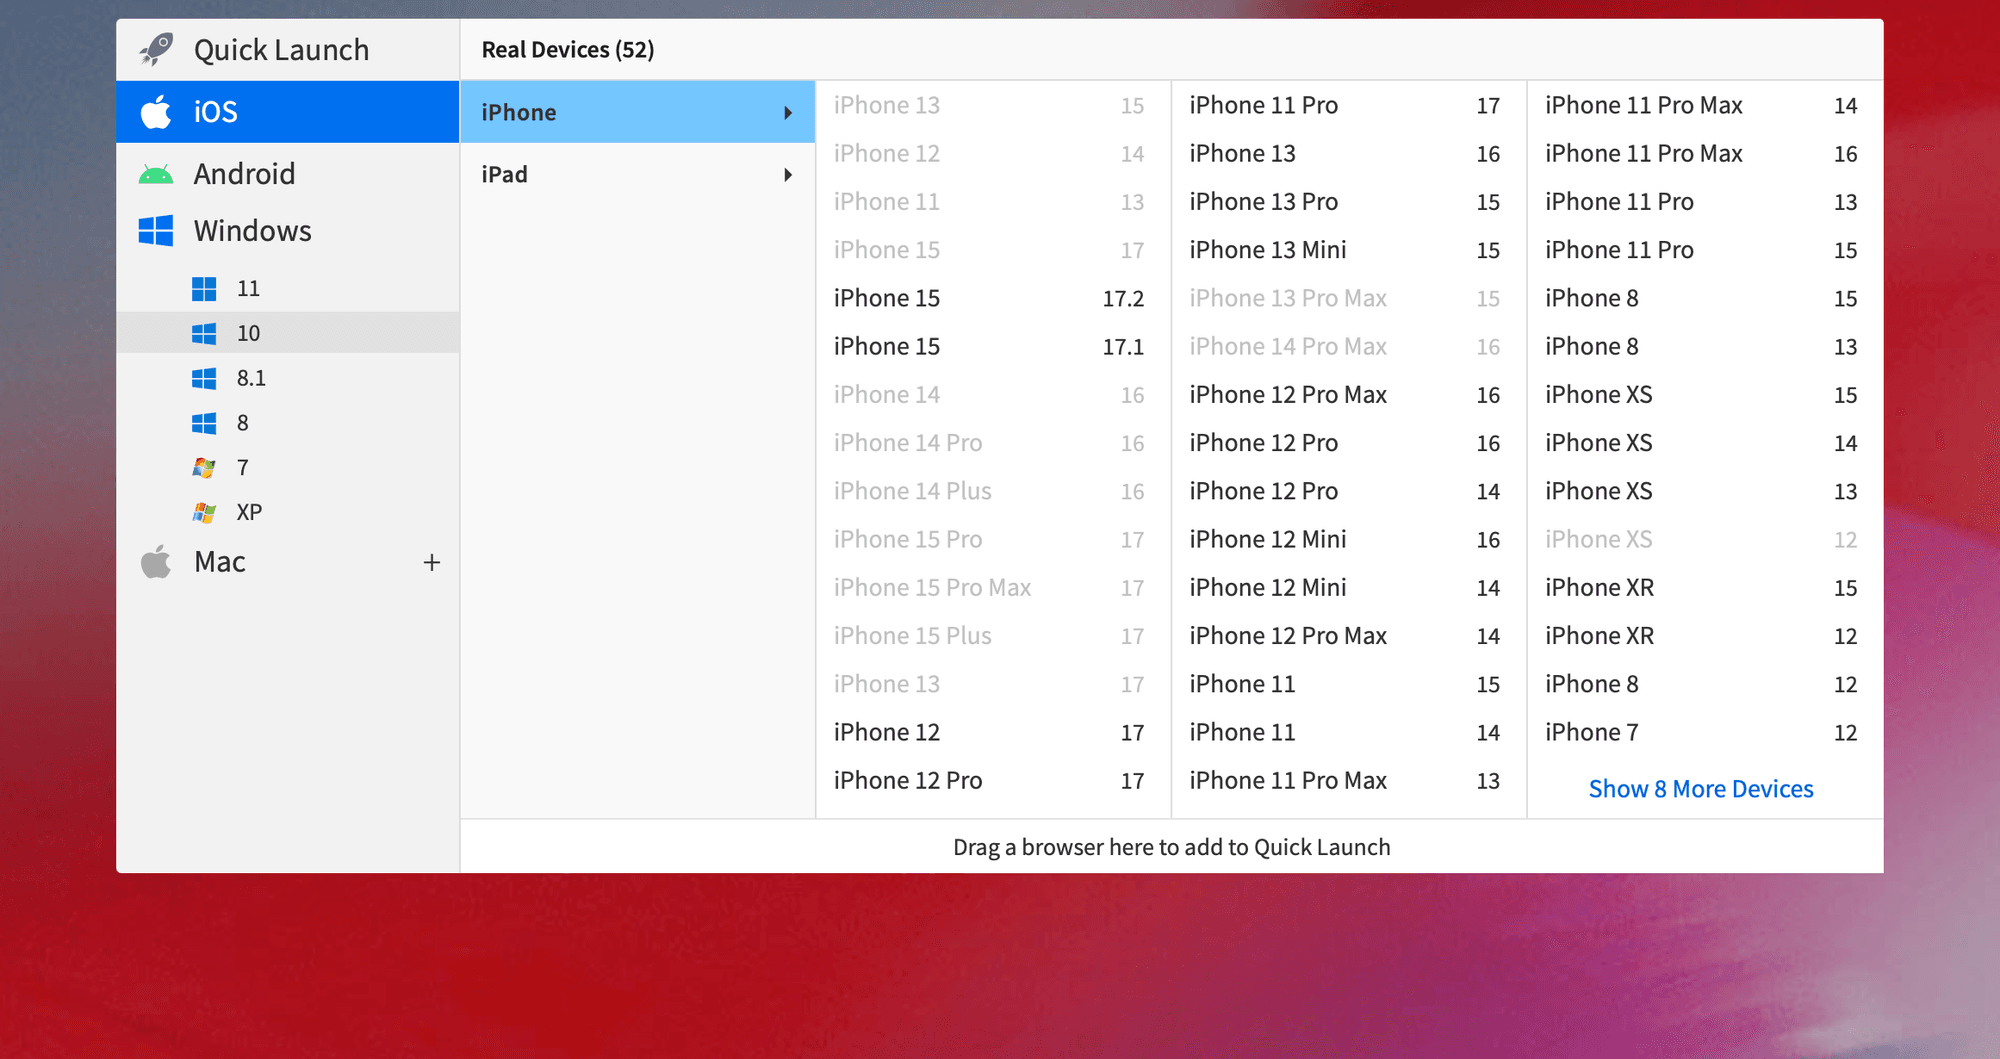Select iPhone 11 Pro Max with iOS 13
This screenshot has height=1059, width=2000.
click(x=1349, y=780)
